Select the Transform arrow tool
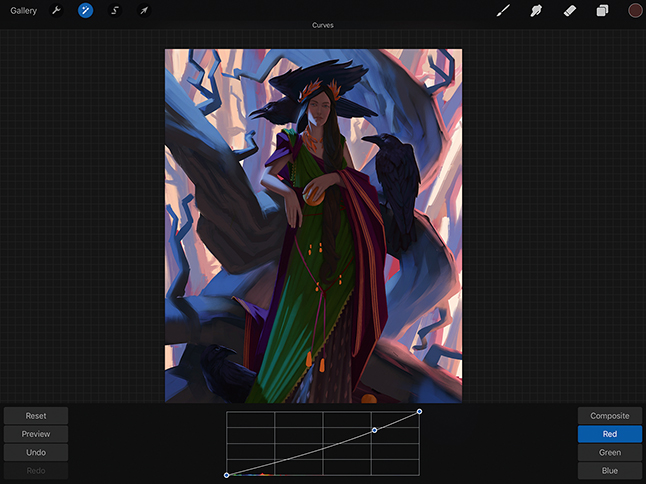The width and height of the screenshot is (646, 484). click(144, 10)
